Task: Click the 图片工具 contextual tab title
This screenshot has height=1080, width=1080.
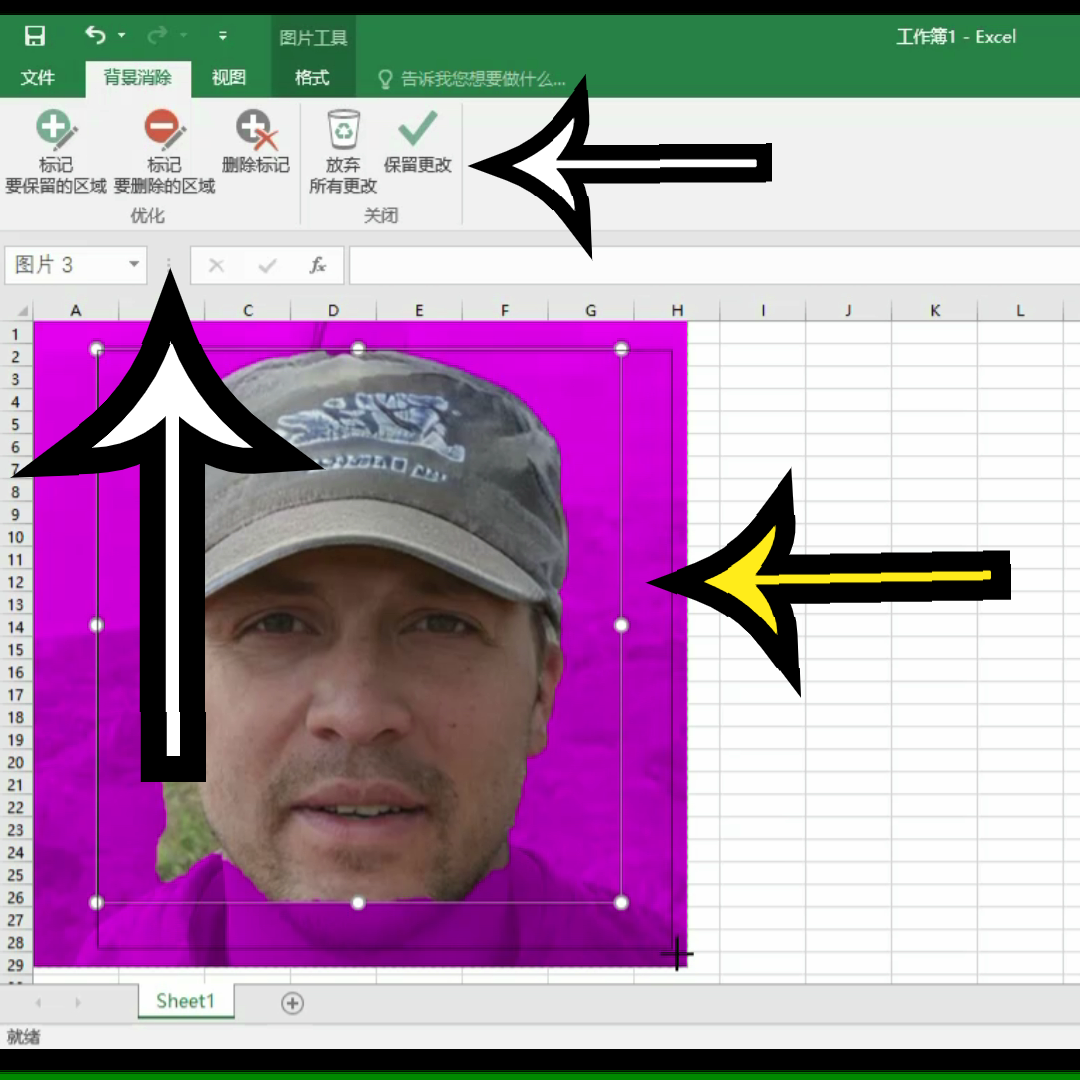Action: pos(313,37)
